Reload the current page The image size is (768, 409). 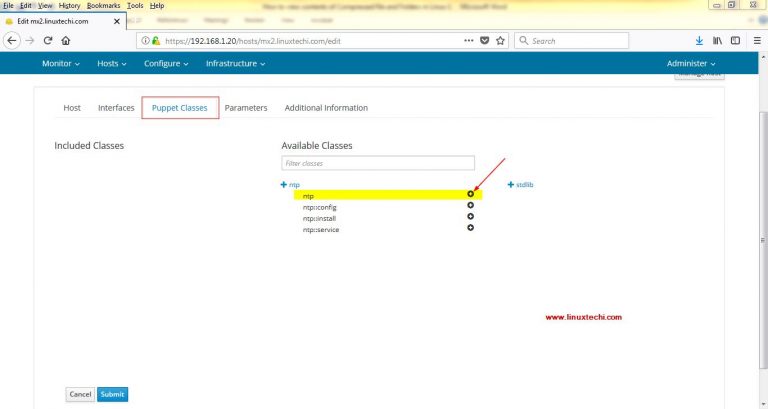pyautogui.click(x=48, y=41)
